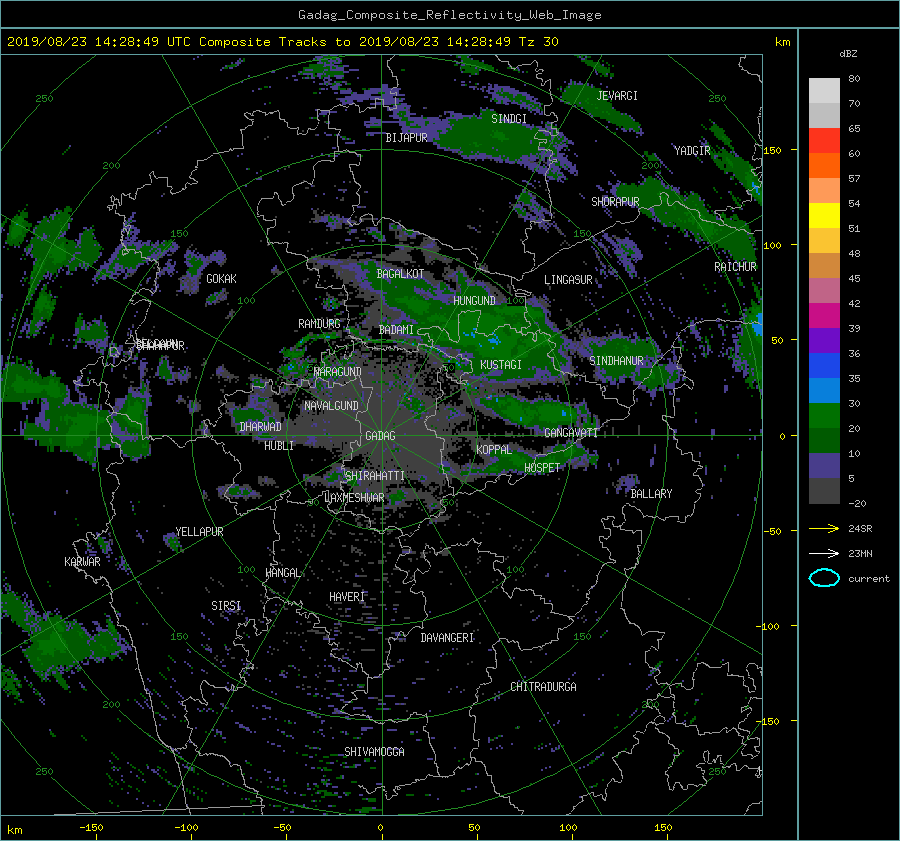The height and width of the screenshot is (841, 900).
Task: Click the LAXMESHWAR town label
Action: 354,498
